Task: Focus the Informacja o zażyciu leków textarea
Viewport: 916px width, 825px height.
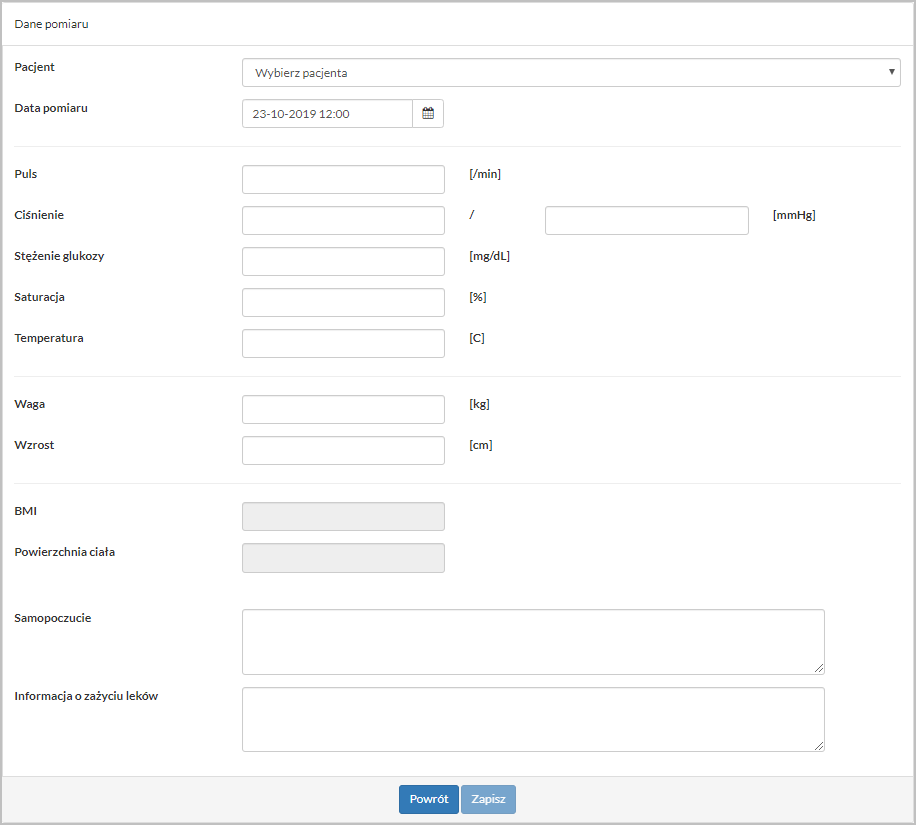Action: coord(533,719)
